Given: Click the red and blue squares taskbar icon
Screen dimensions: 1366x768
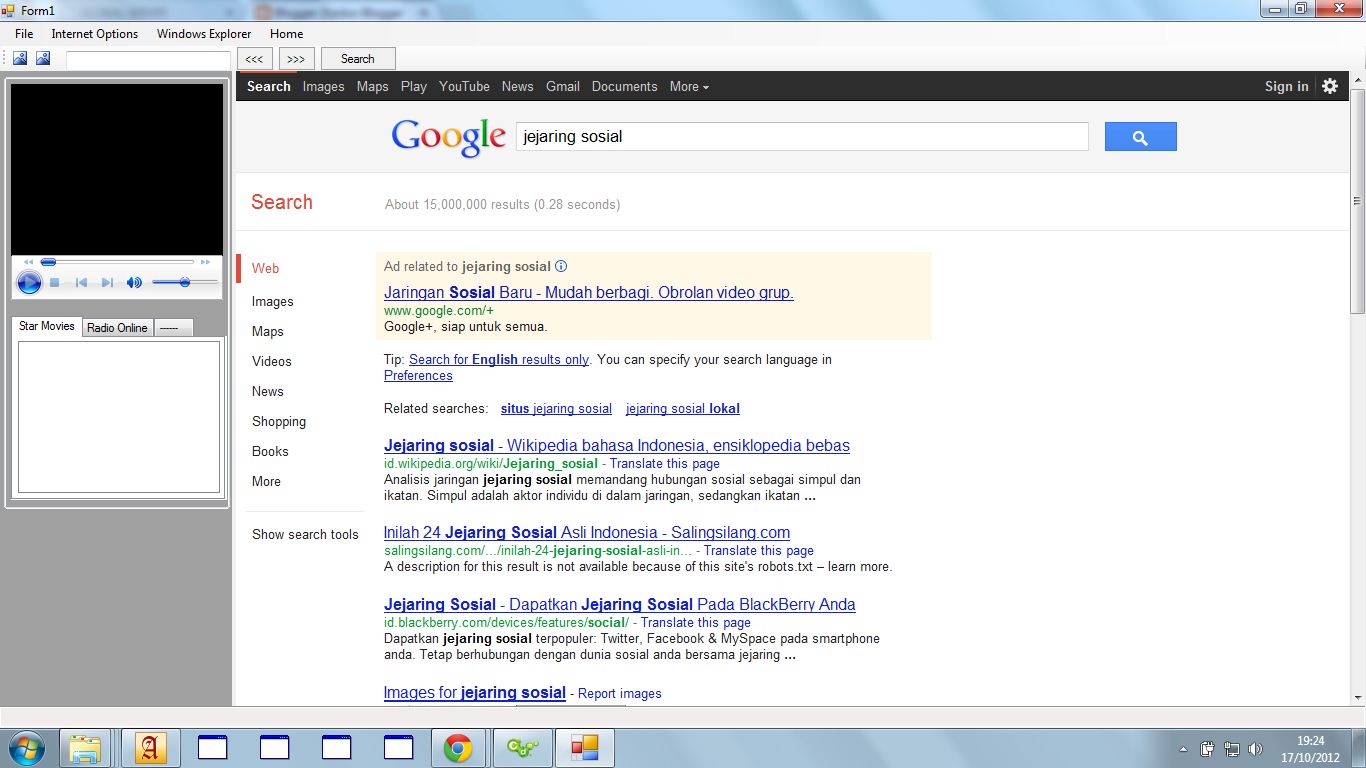Looking at the screenshot, I should 584,748.
